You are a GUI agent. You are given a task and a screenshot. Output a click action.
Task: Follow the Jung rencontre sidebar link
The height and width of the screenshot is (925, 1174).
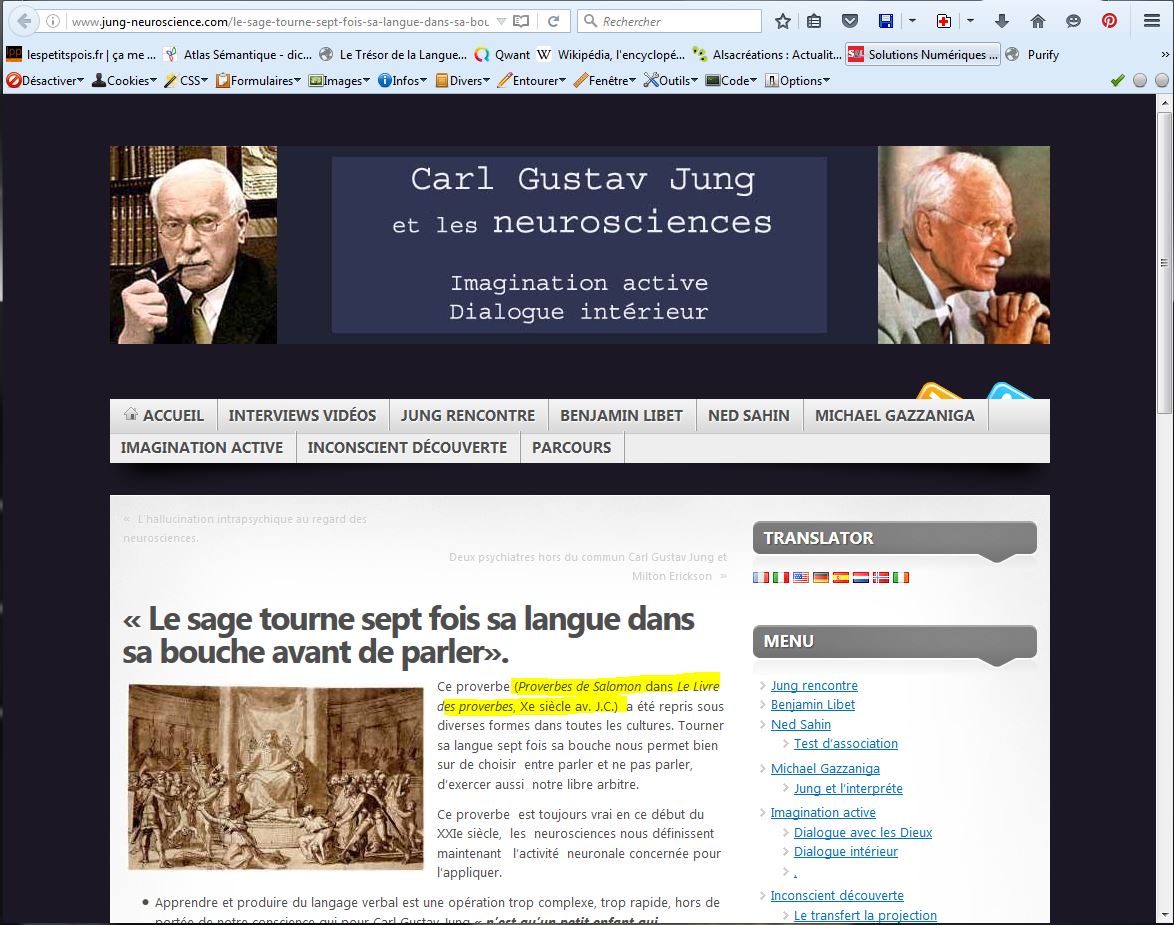click(x=814, y=685)
